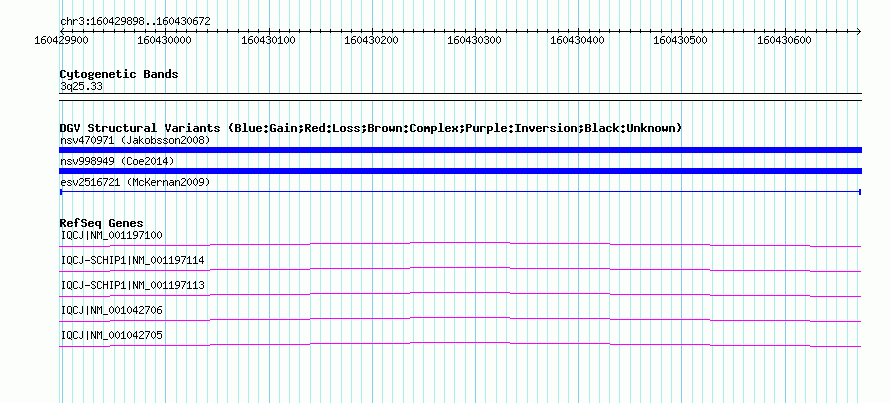
Task: Click the ruler's right arrowhead
Action: coord(859,31)
